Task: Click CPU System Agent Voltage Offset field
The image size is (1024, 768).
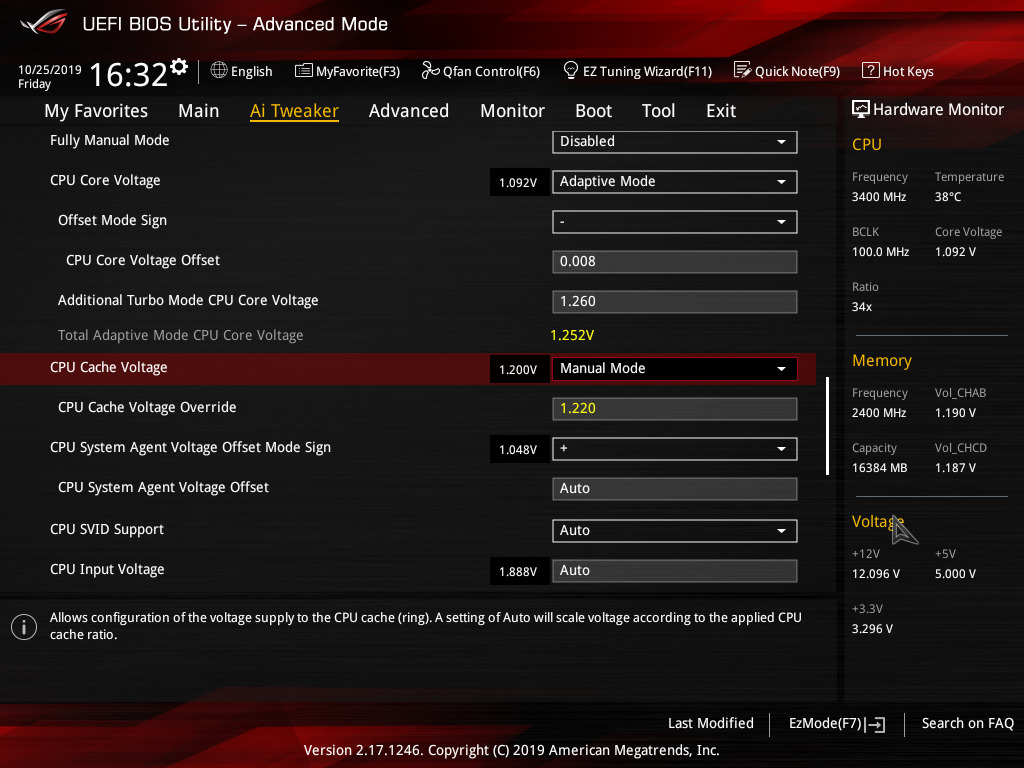Action: 675,488
